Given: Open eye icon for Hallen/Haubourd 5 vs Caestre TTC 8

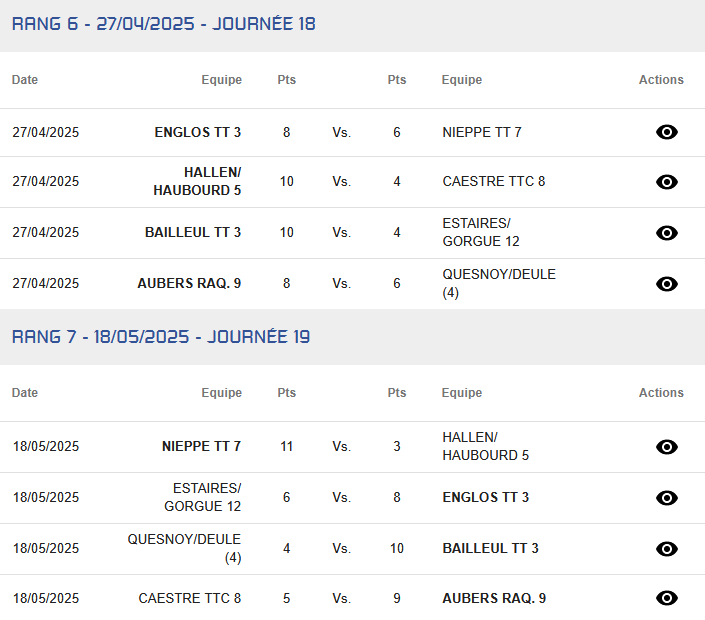Looking at the screenshot, I should tap(666, 182).
